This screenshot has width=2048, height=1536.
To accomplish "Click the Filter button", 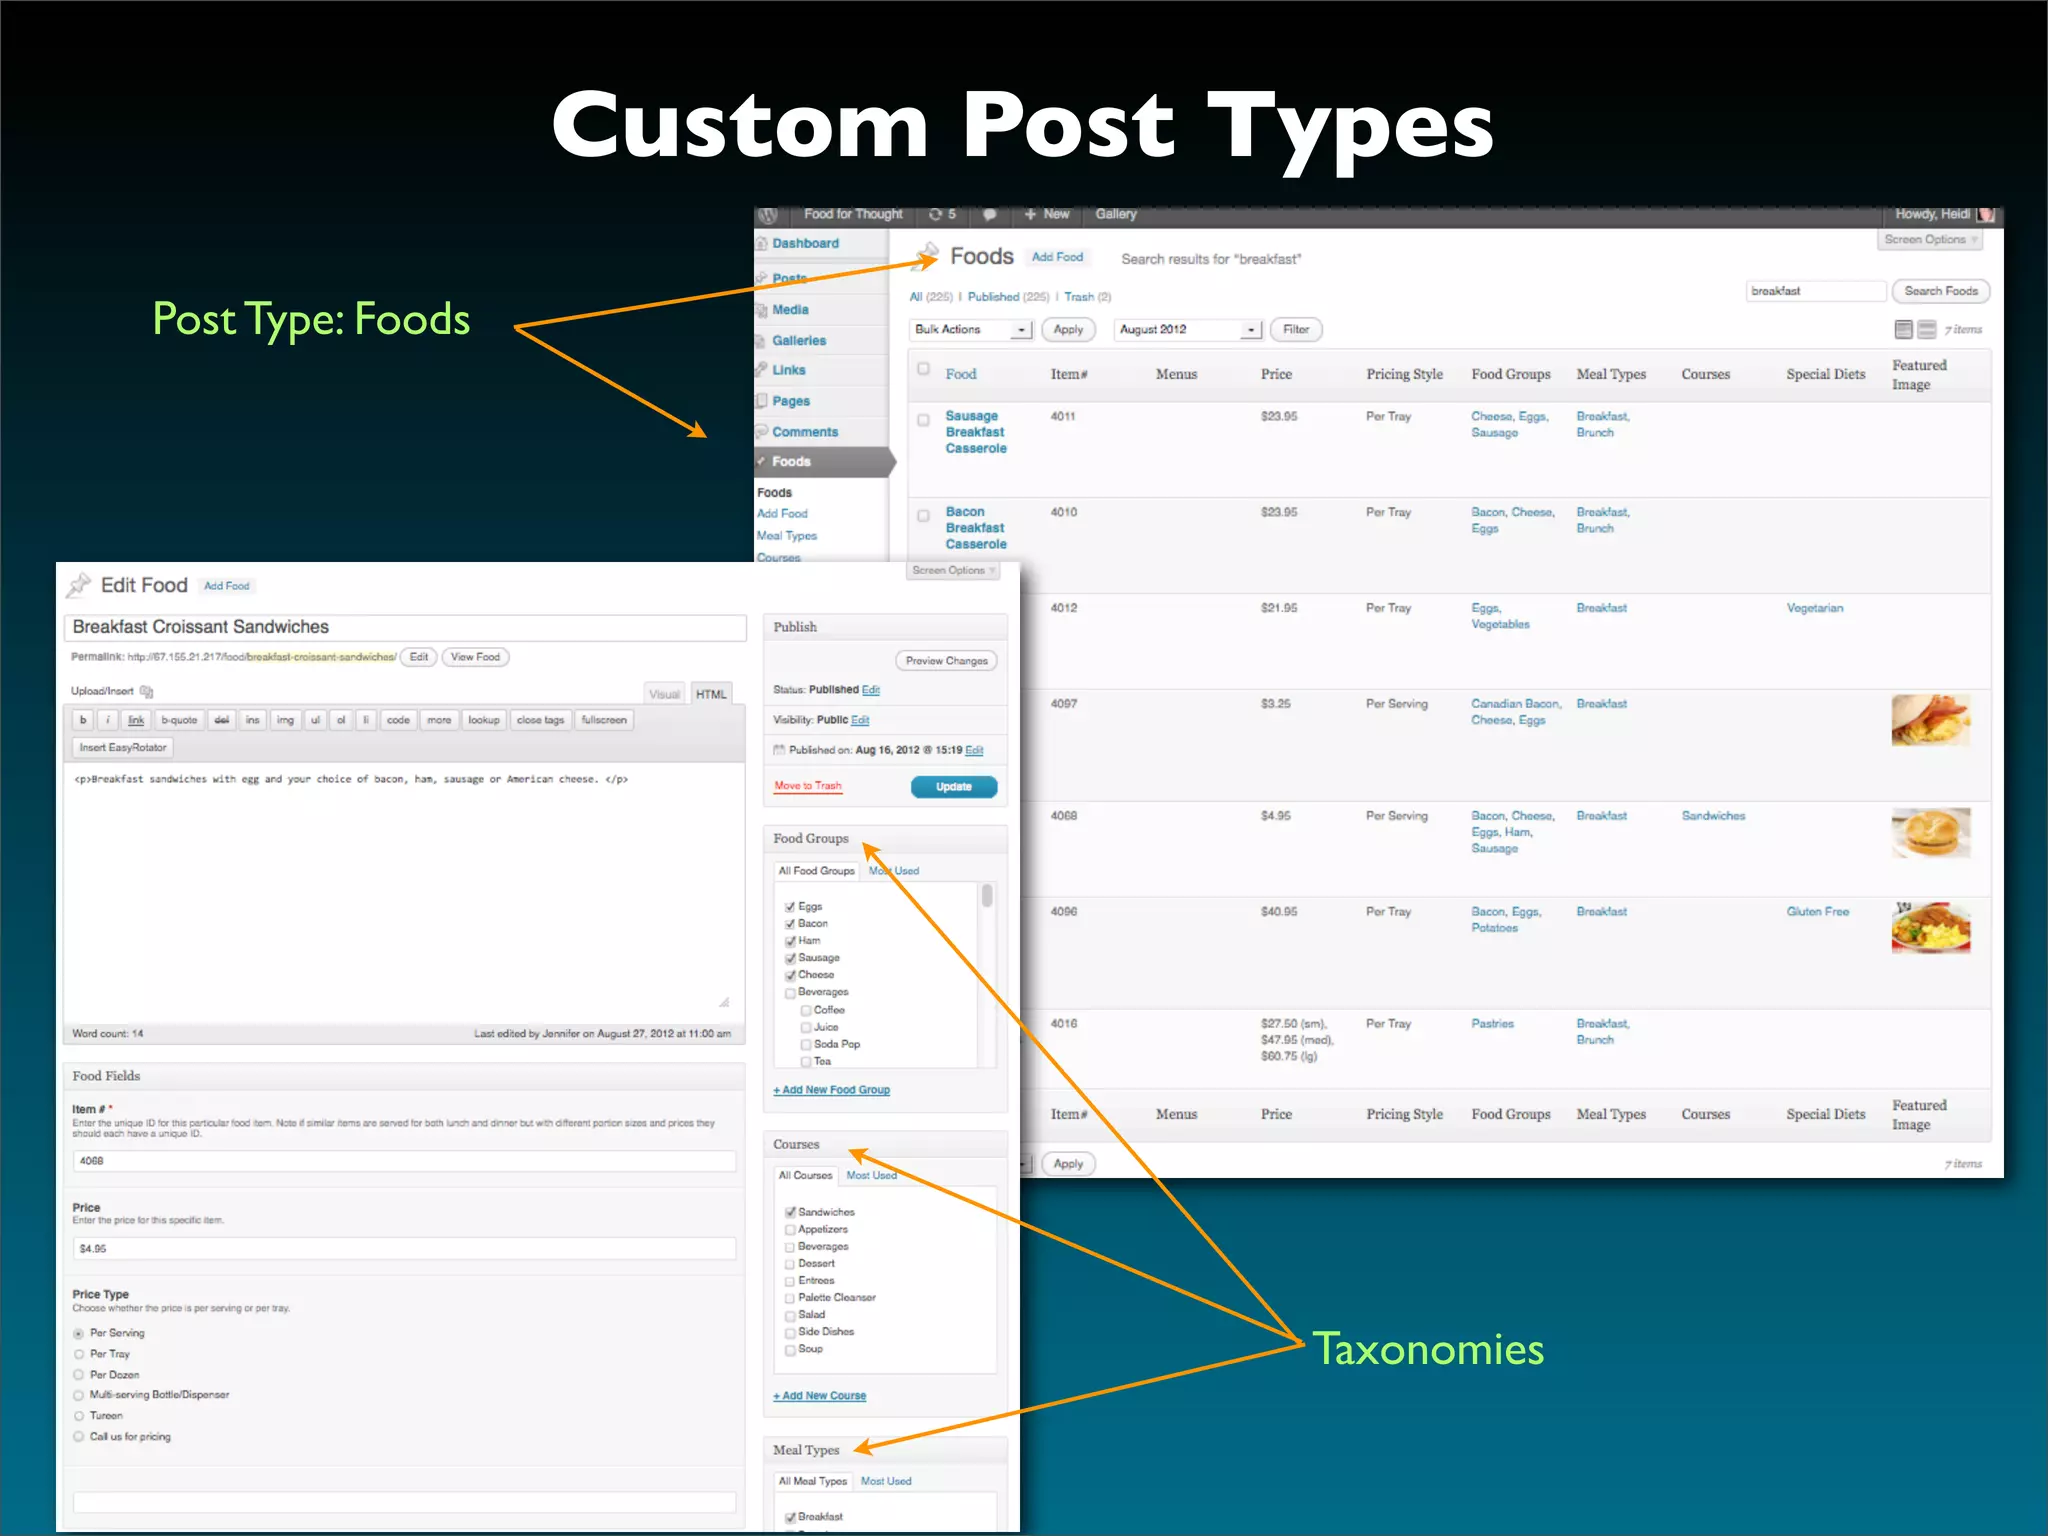I will (1296, 329).
